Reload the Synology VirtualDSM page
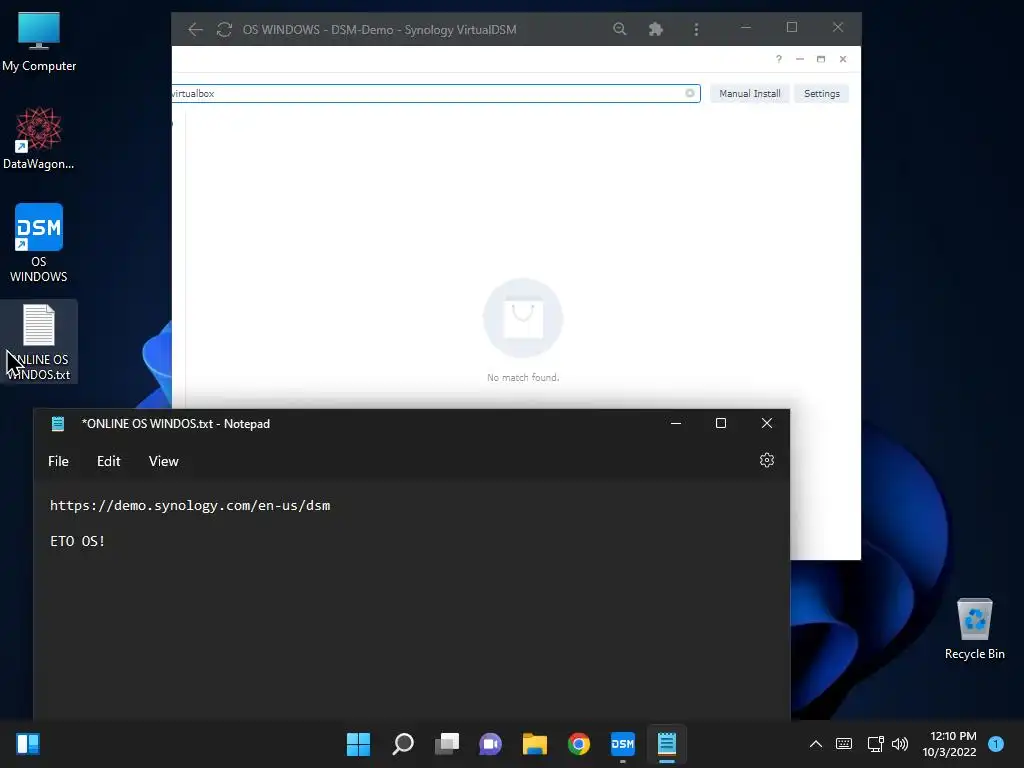 point(224,29)
